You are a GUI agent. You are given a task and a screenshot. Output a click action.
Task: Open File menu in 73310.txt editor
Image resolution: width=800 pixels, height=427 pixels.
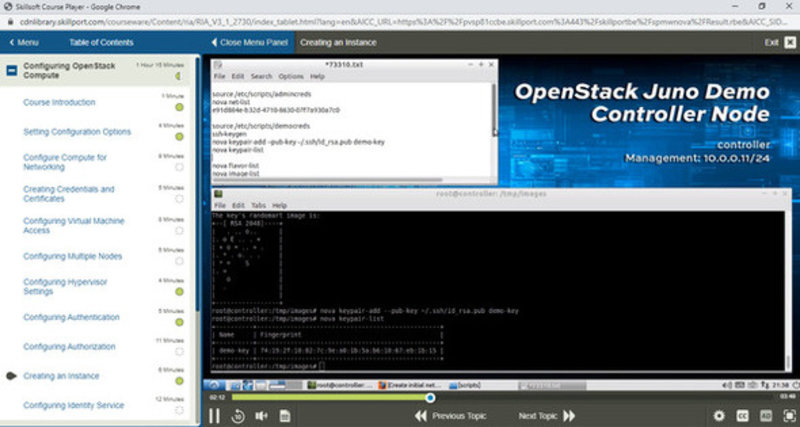coord(219,76)
